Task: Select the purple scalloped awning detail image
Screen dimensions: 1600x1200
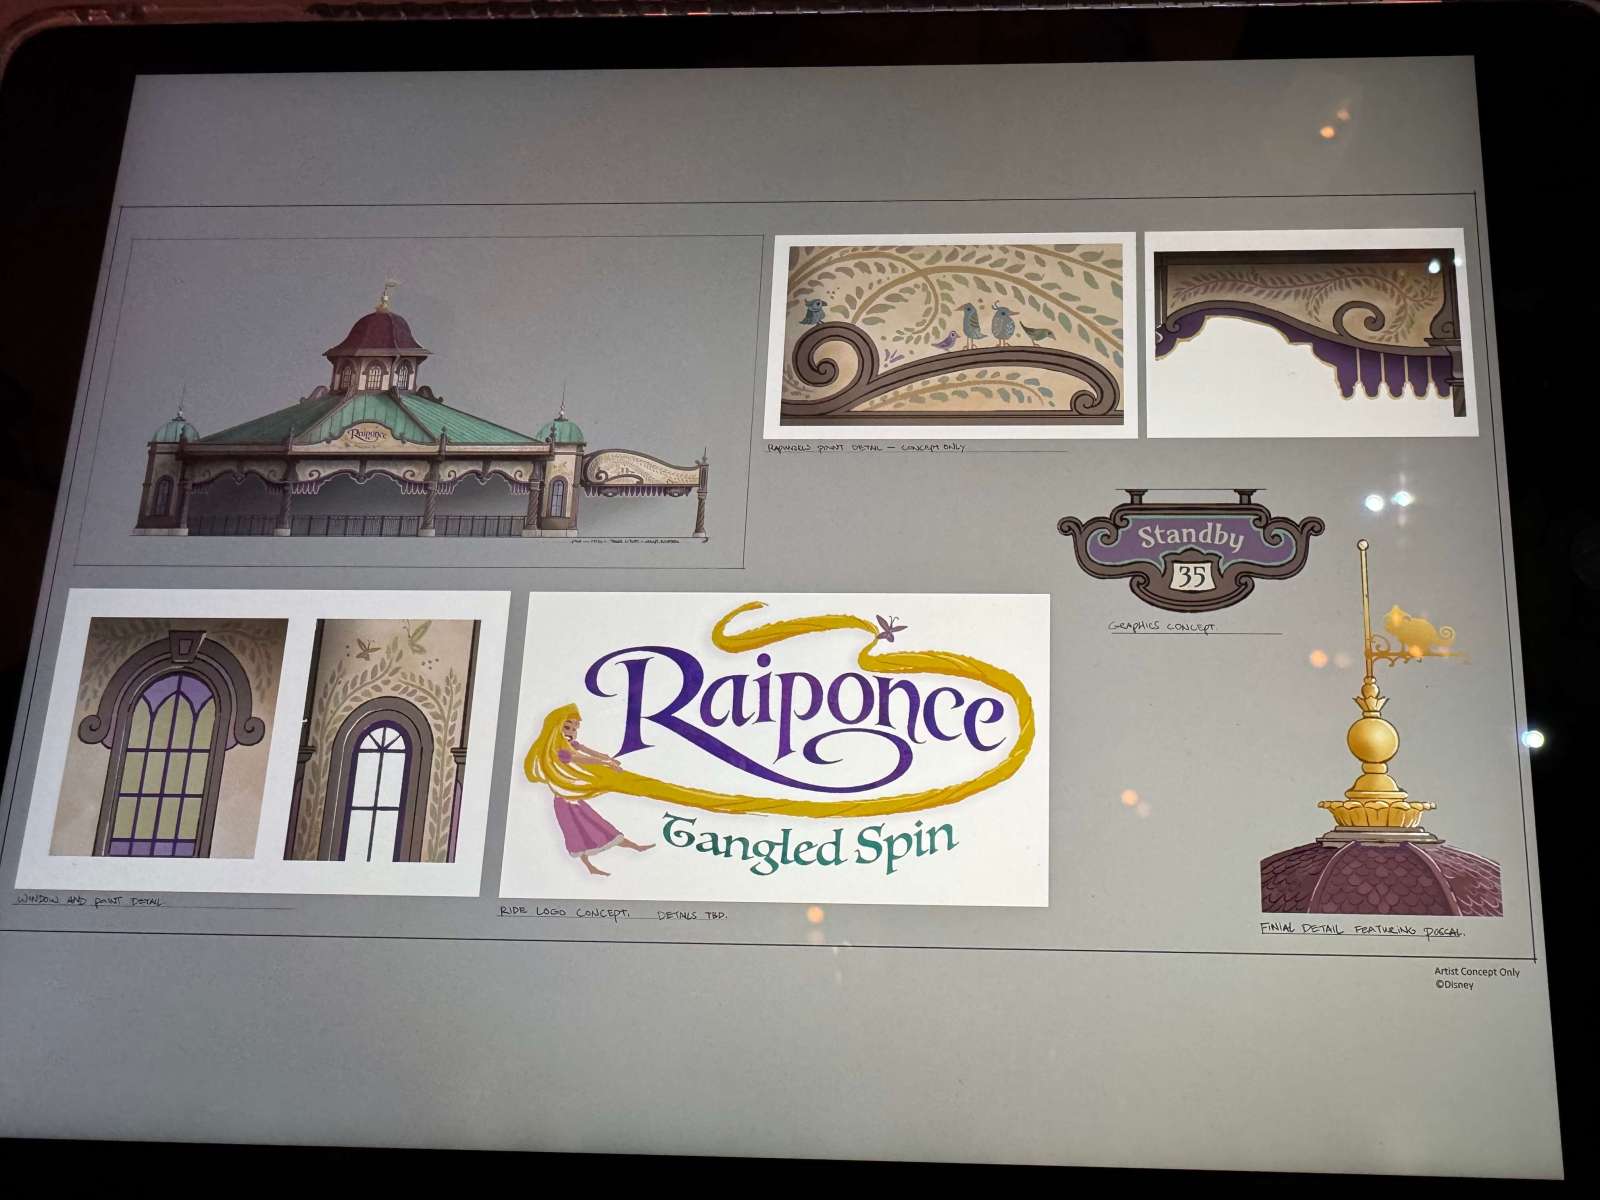Action: point(1309,333)
